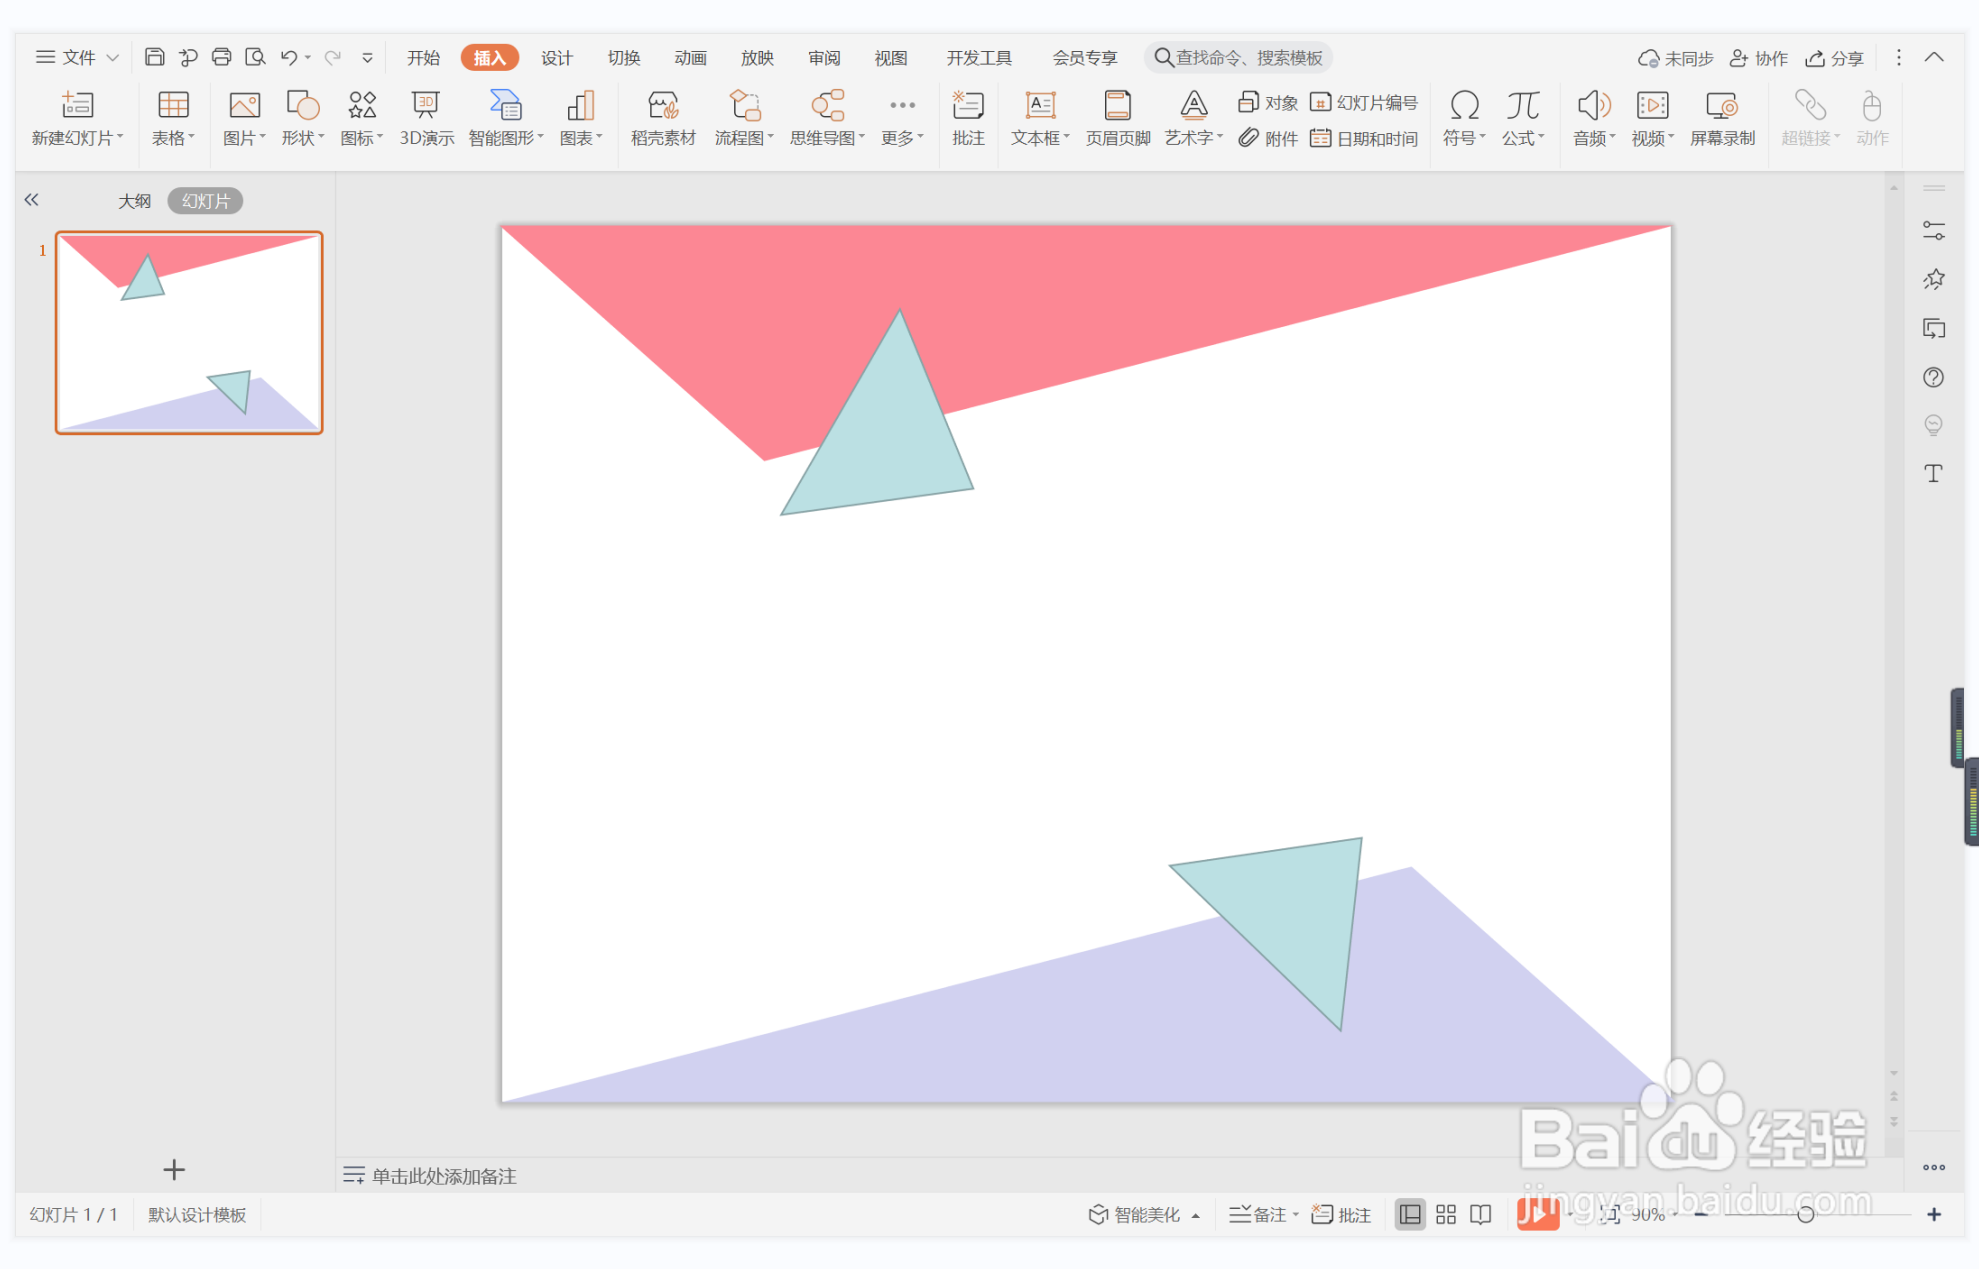Add a new slide with plus button
The width and height of the screenshot is (1979, 1269).
pyautogui.click(x=174, y=1169)
